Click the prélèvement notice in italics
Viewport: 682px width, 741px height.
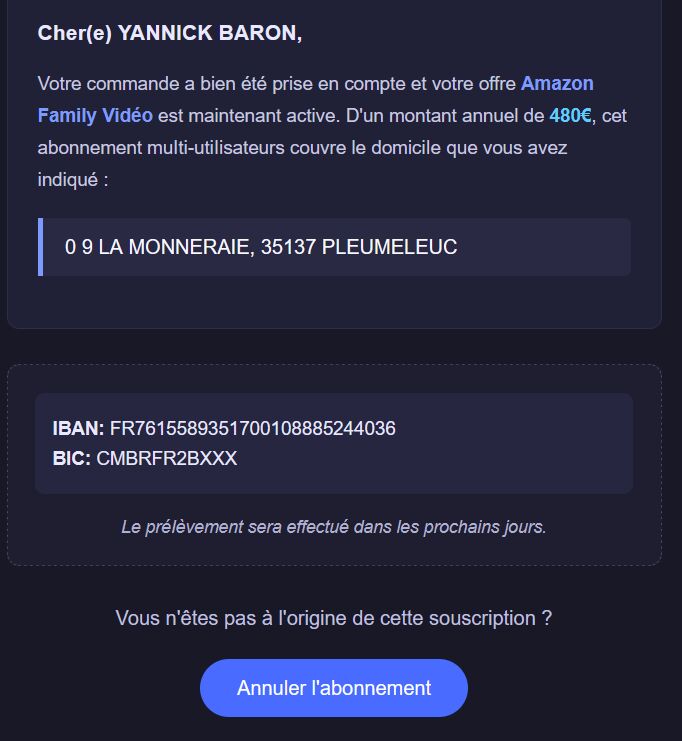(x=334, y=526)
